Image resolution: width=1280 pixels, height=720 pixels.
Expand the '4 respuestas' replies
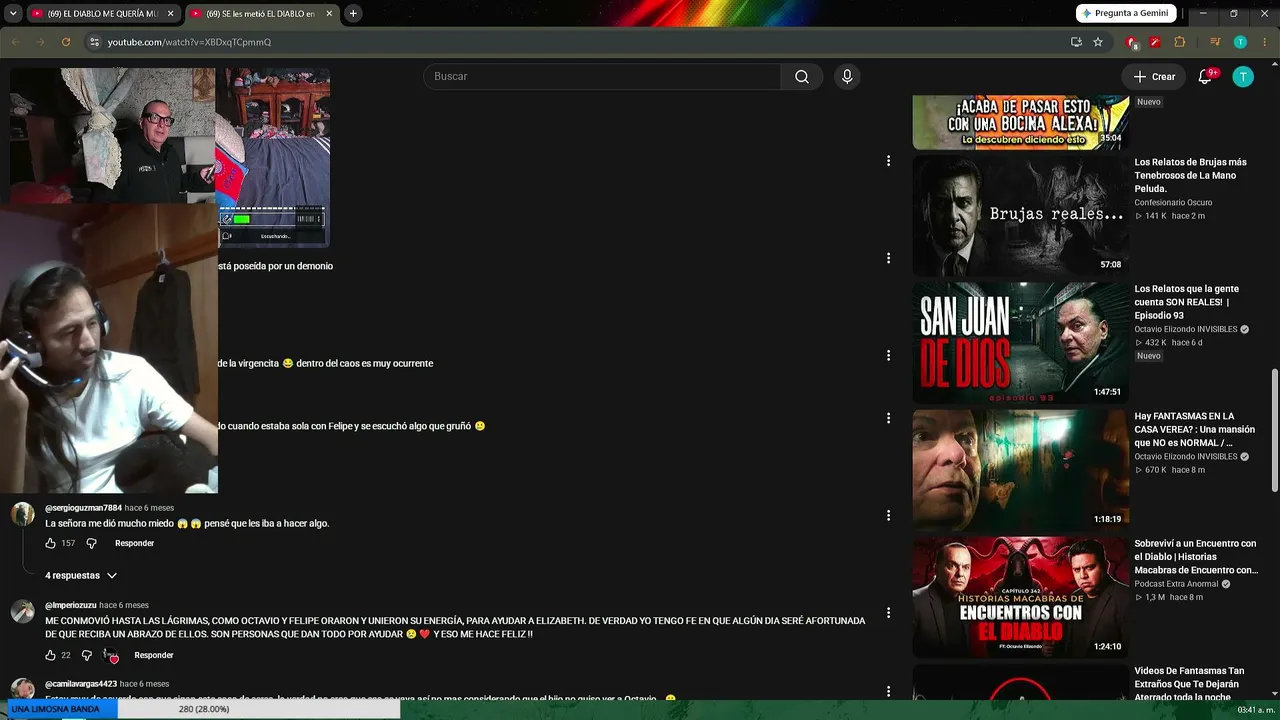pos(81,576)
